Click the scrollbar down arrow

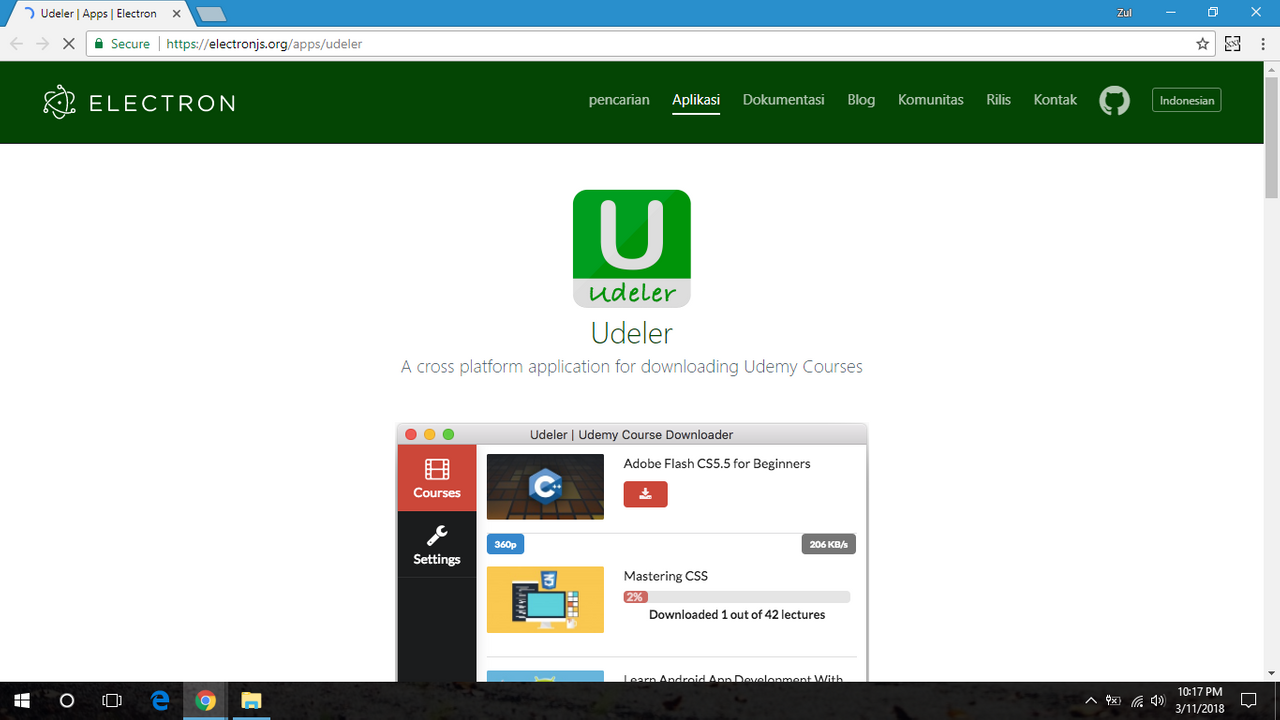[1271, 674]
